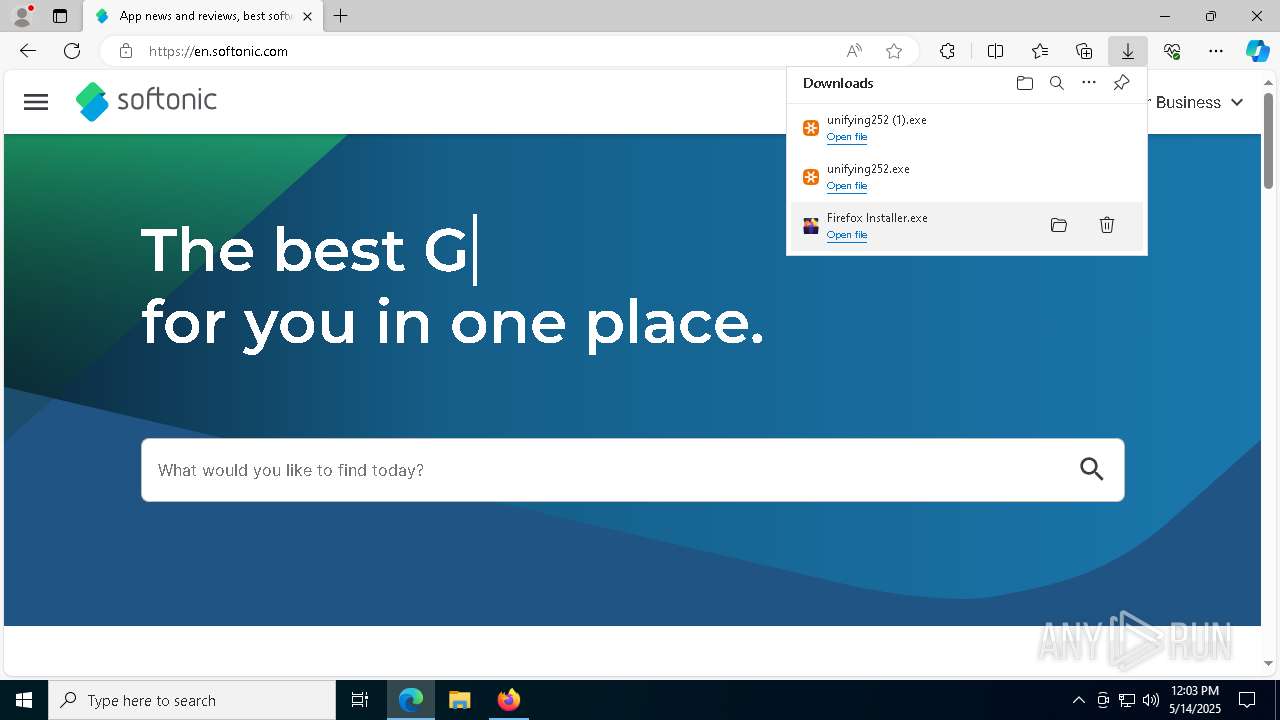Select the 'App news and reviews' tab
The width and height of the screenshot is (1280, 720).
pos(204,16)
